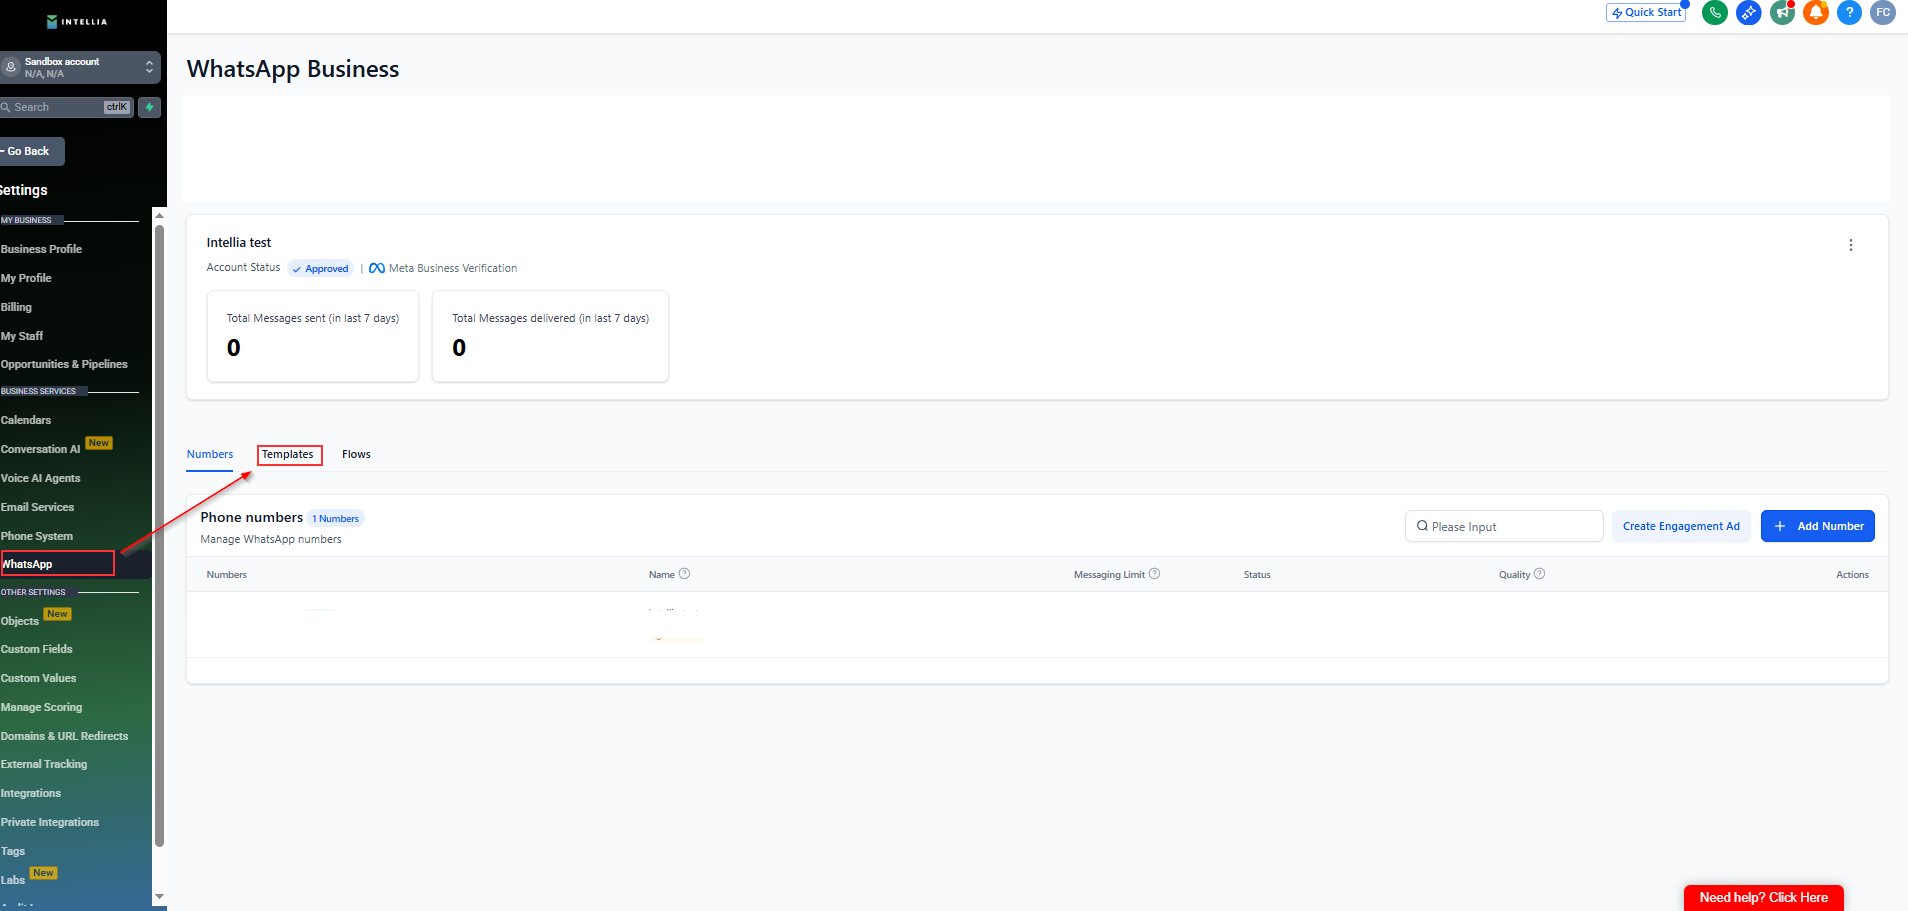Click the blue sparkle AI assistant icon

(1749, 13)
